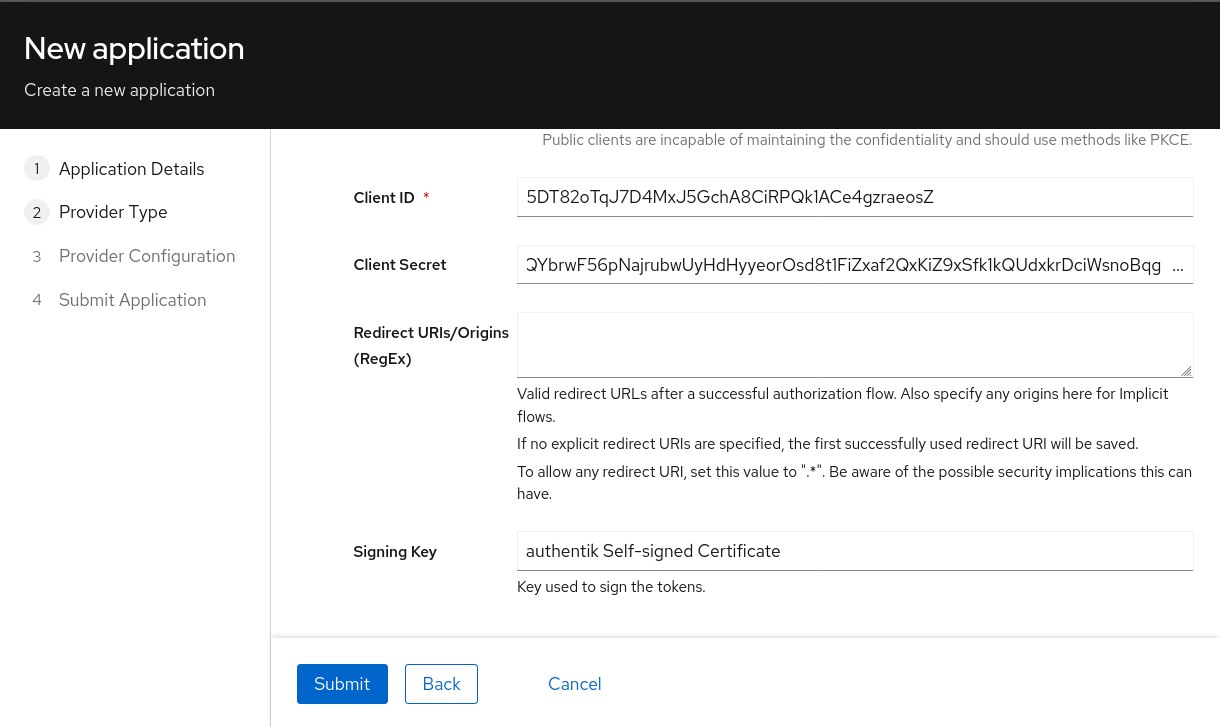Navigate to the Provider Type step
Screen dimensions: 1220x727
[113, 212]
